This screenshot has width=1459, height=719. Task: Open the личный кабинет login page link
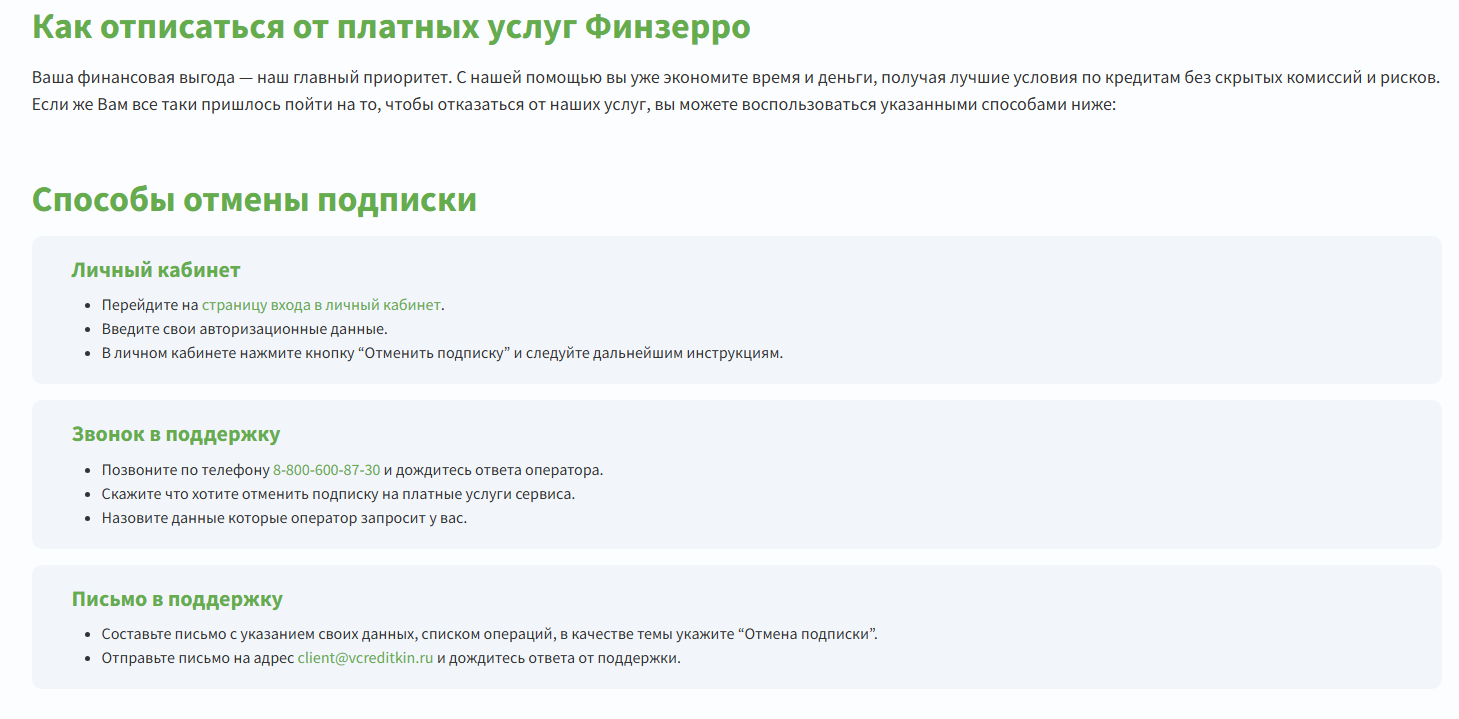click(321, 305)
